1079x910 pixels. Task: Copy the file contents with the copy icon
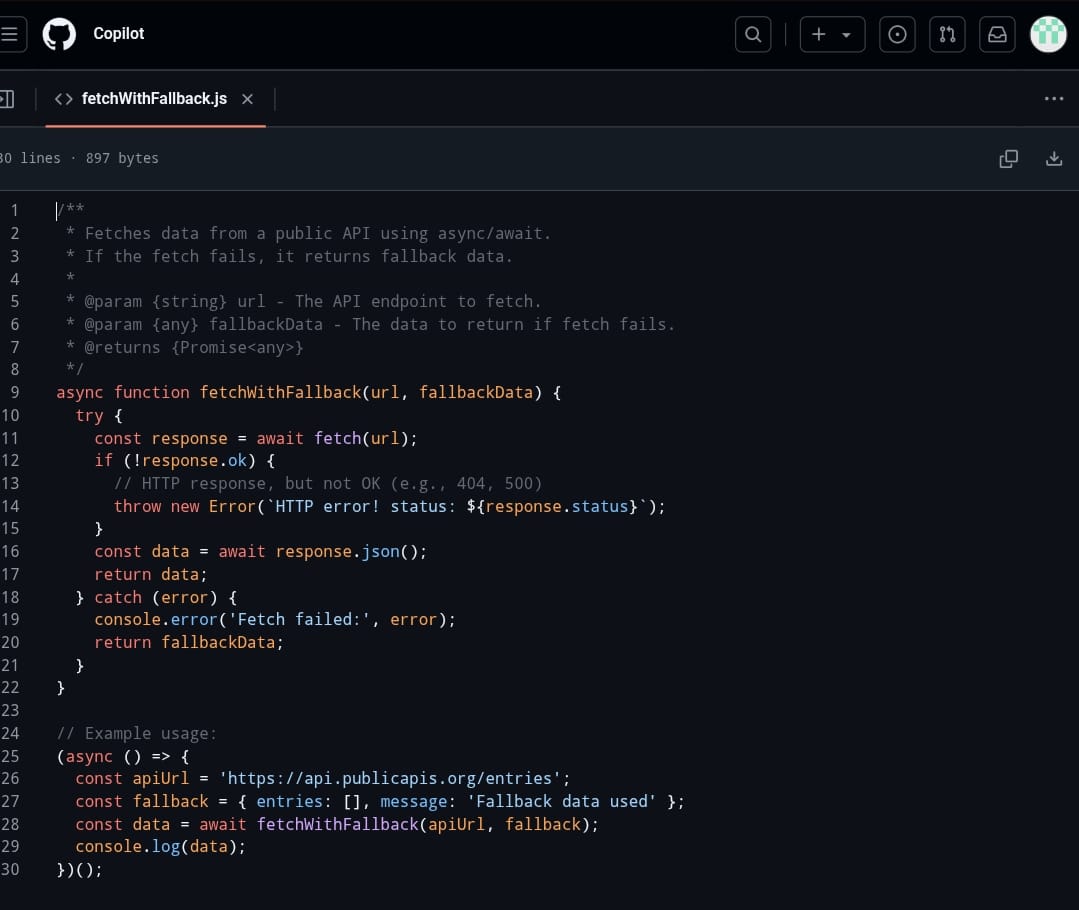[1008, 159]
